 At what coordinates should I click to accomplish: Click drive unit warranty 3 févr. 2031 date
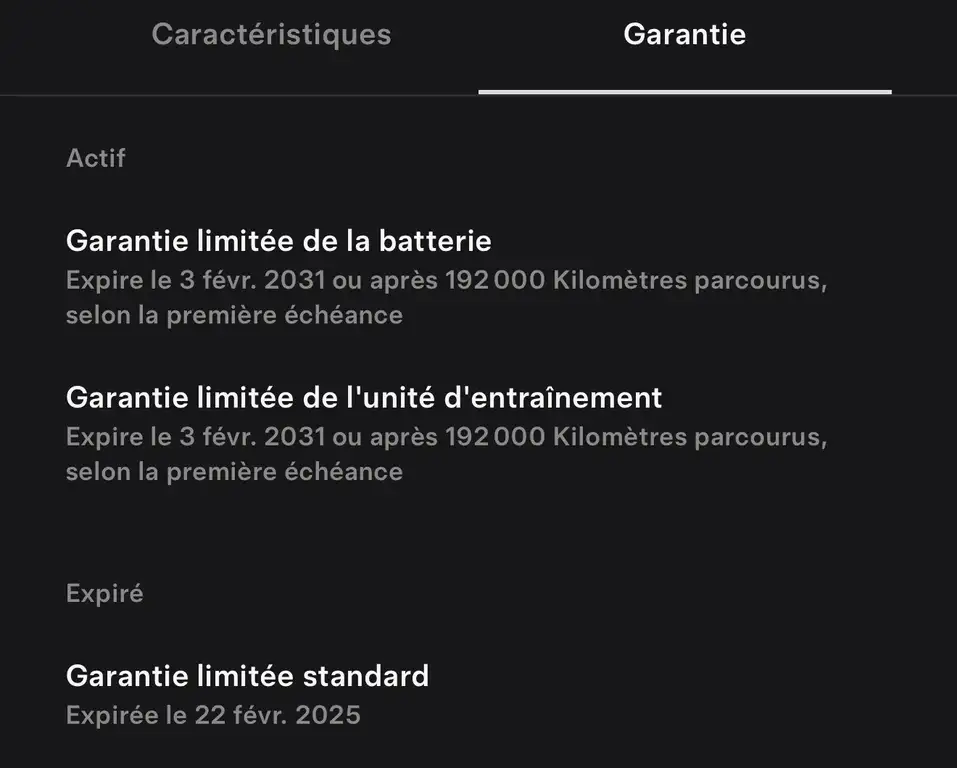tap(252, 437)
